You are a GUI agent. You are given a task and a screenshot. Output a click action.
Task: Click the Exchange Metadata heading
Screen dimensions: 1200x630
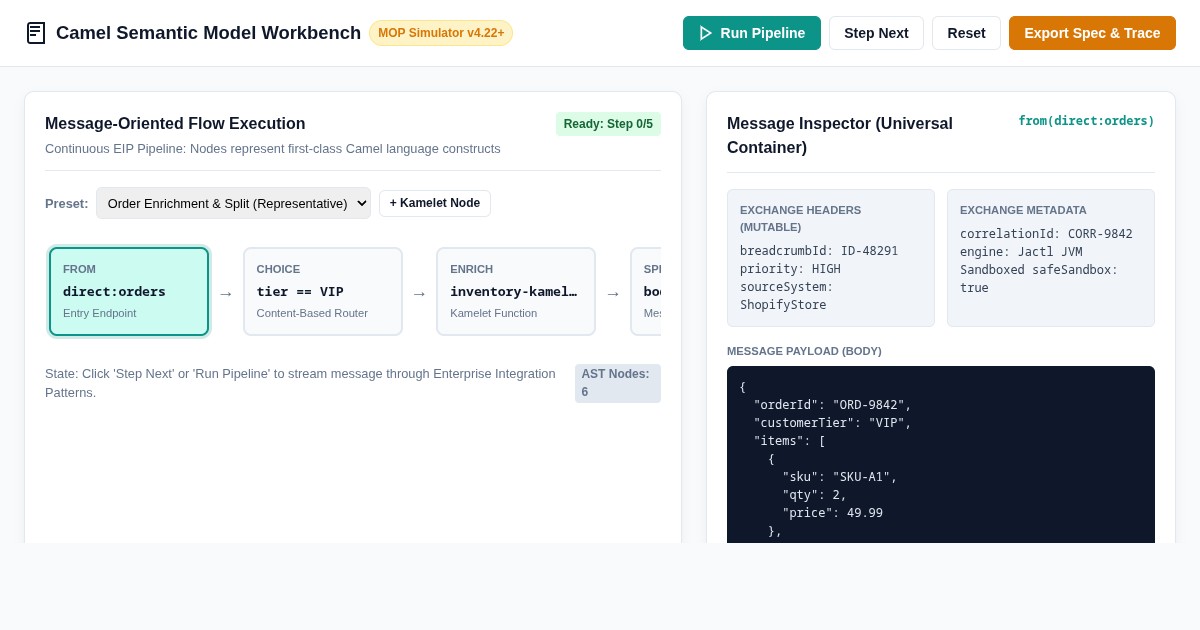click(x=1023, y=210)
